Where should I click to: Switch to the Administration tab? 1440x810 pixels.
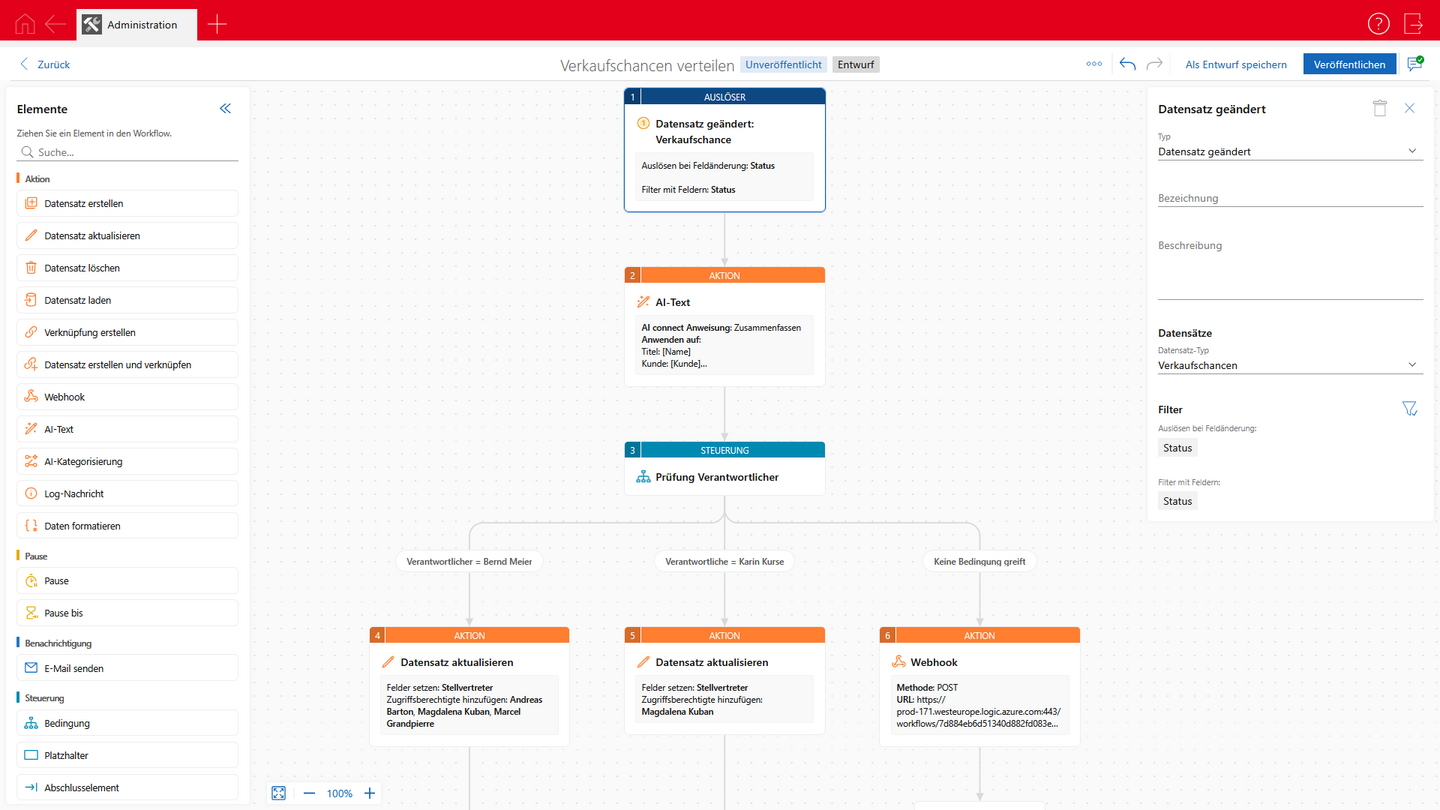(x=137, y=25)
